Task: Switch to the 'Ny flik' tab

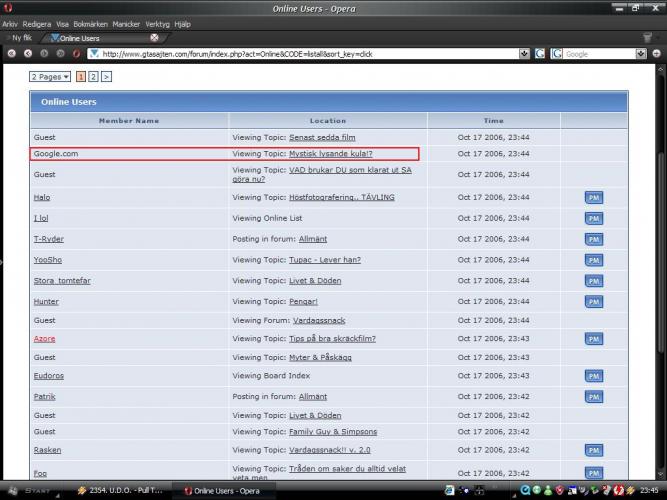Action: [x=23, y=38]
